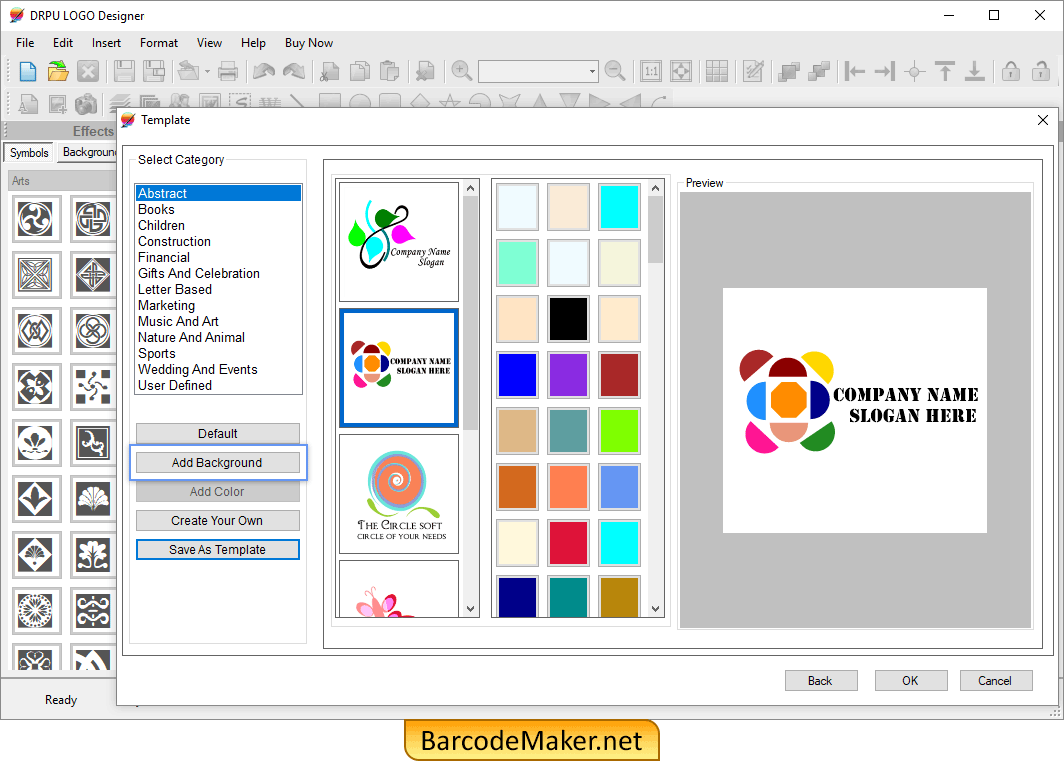Expand the export icon dropdown arrow
The image size is (1064, 761).
pyautogui.click(x=207, y=71)
